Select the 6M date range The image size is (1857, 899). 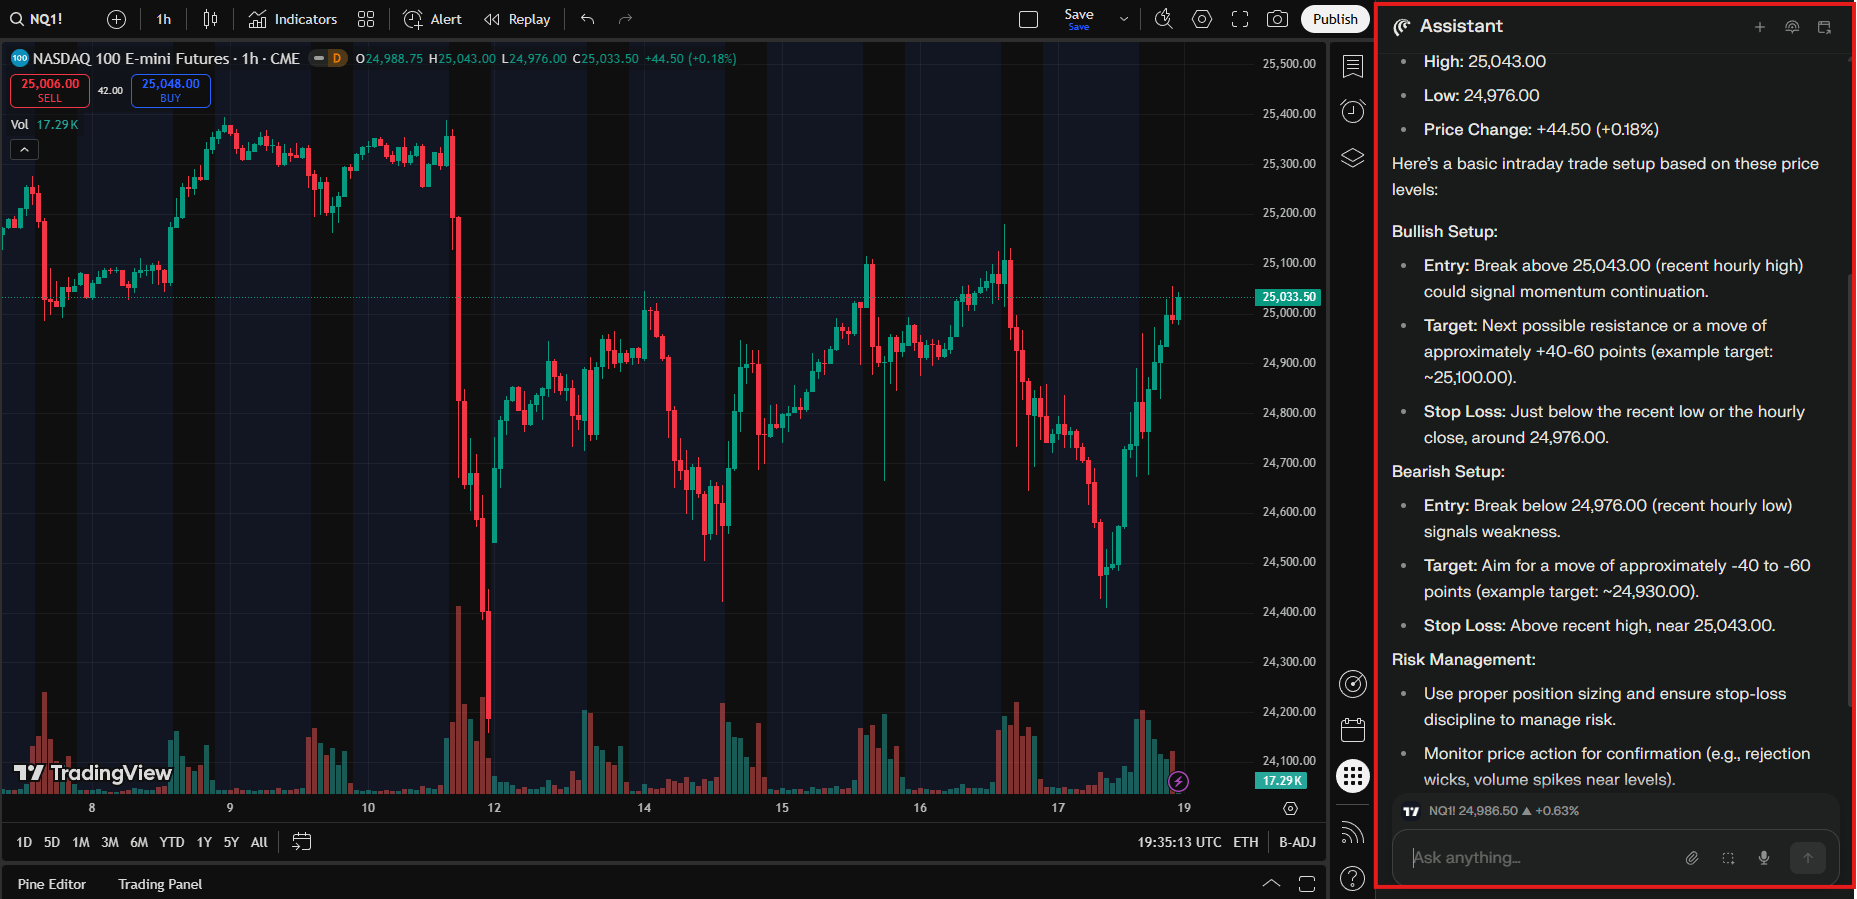click(x=139, y=842)
